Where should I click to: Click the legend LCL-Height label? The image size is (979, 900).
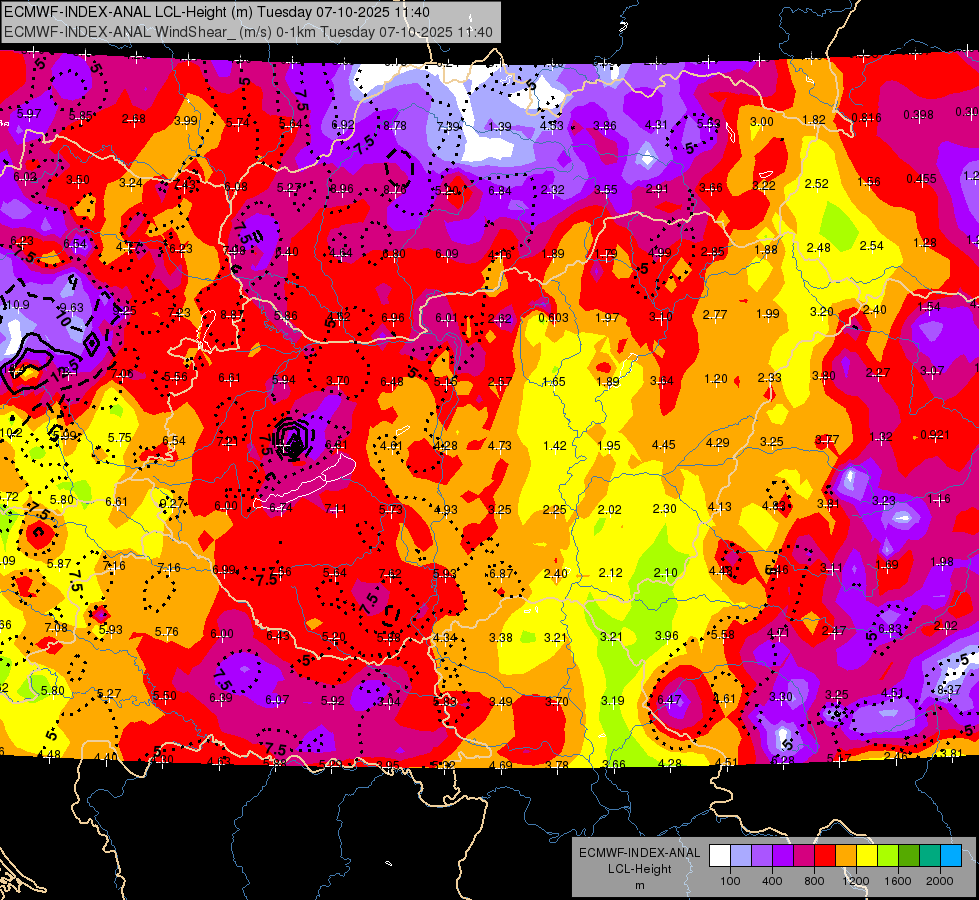coord(639,869)
